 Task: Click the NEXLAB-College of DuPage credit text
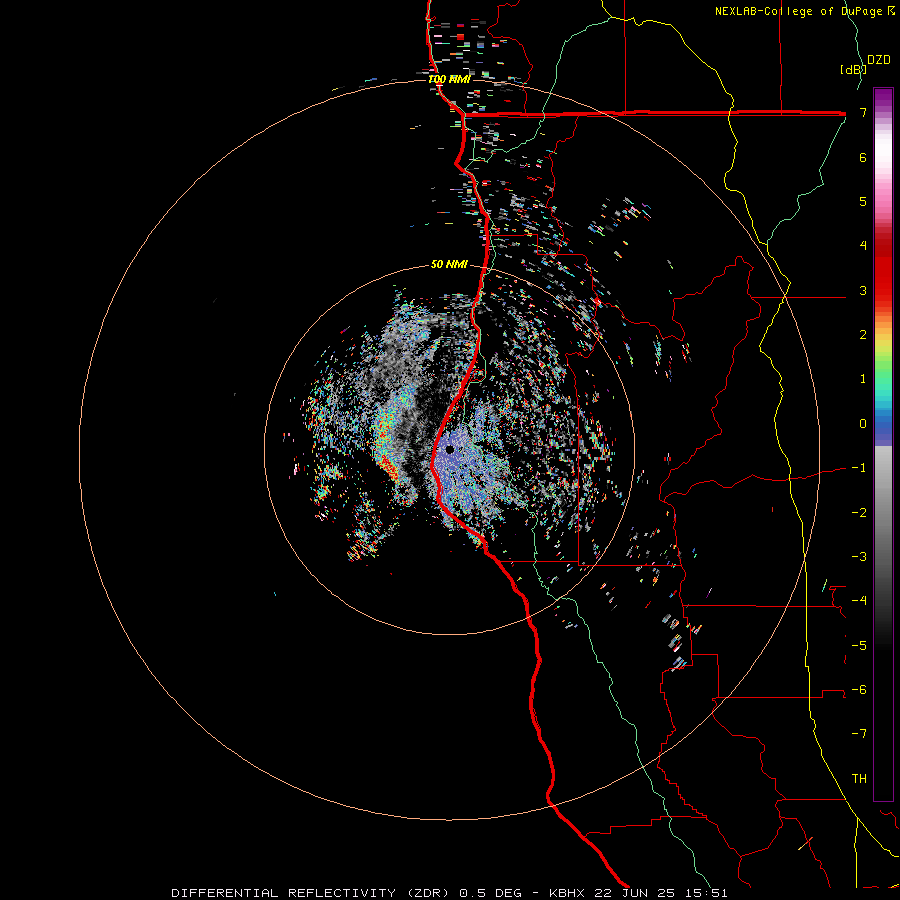(x=804, y=11)
